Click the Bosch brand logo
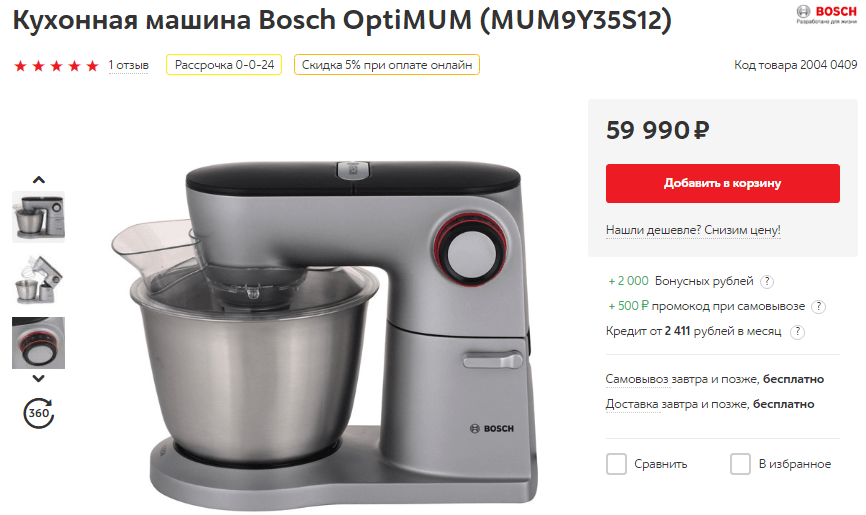866x515 pixels. point(826,14)
